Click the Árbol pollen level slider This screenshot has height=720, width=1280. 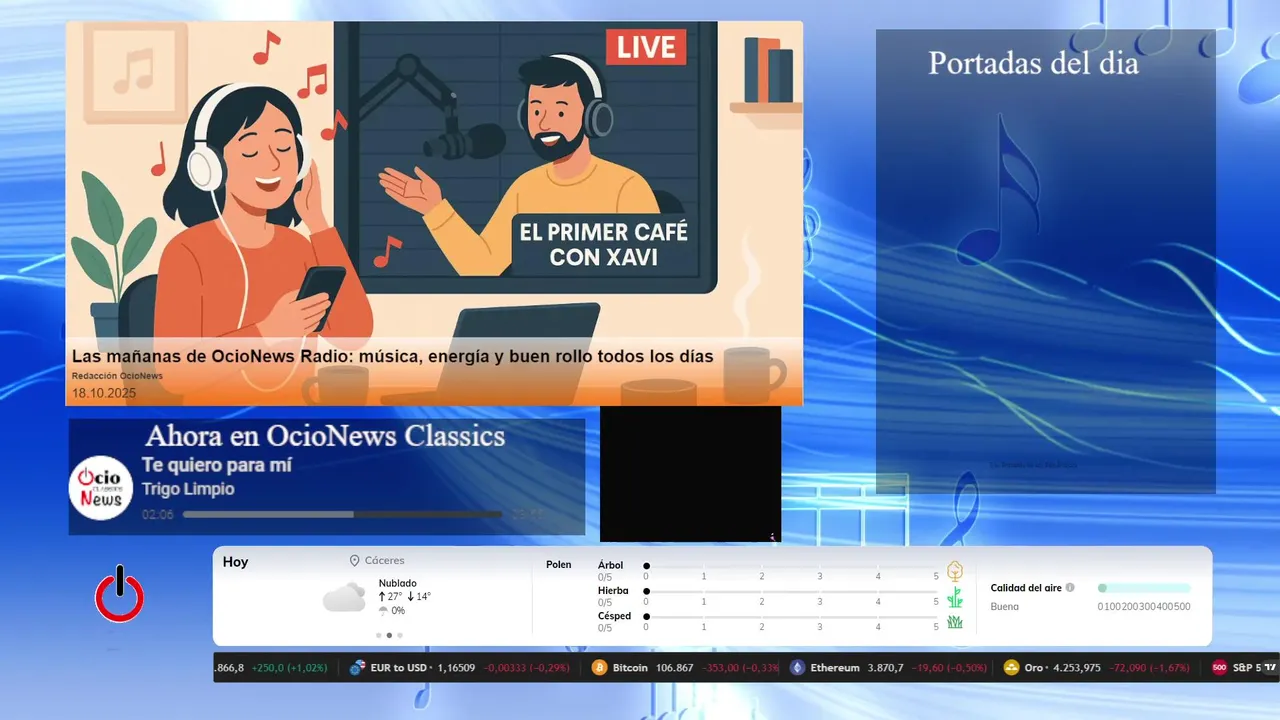click(x=791, y=566)
